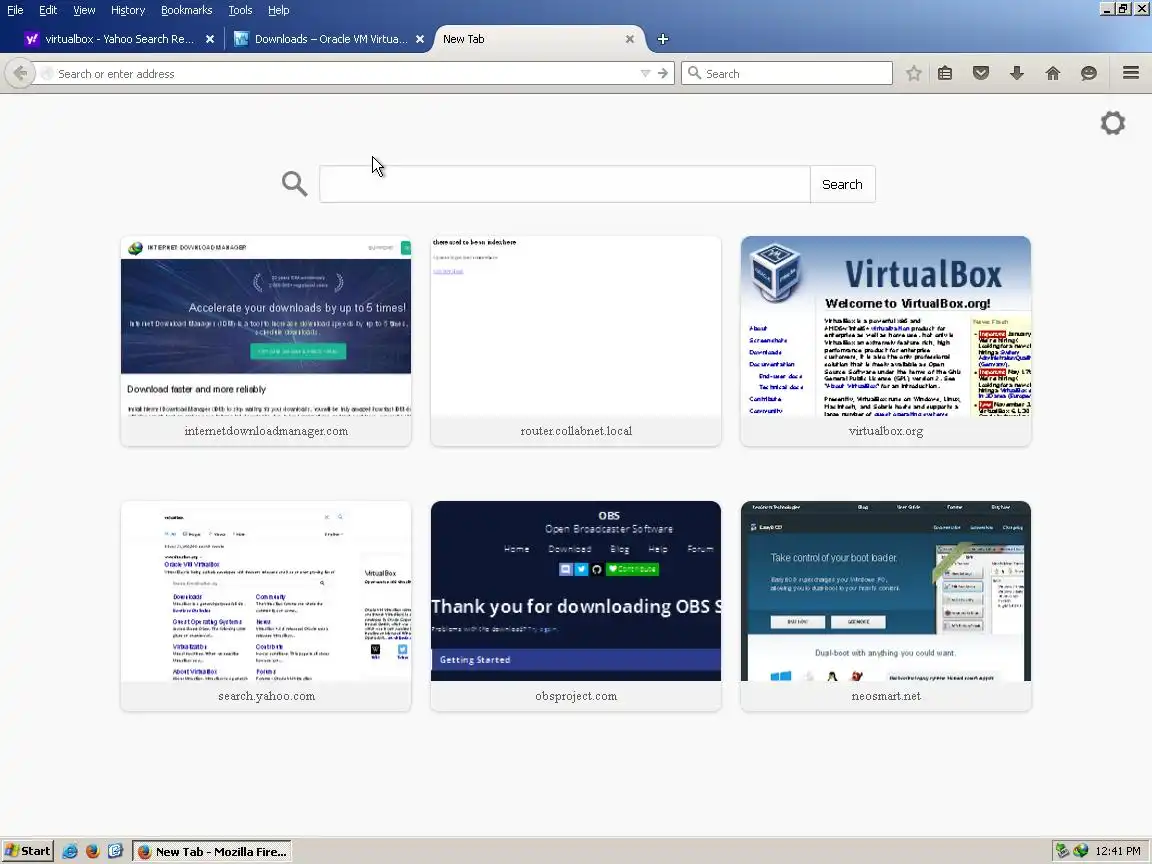The image size is (1152, 864).
Task: Open the Hello chat bubble icon
Action: 1089,73
